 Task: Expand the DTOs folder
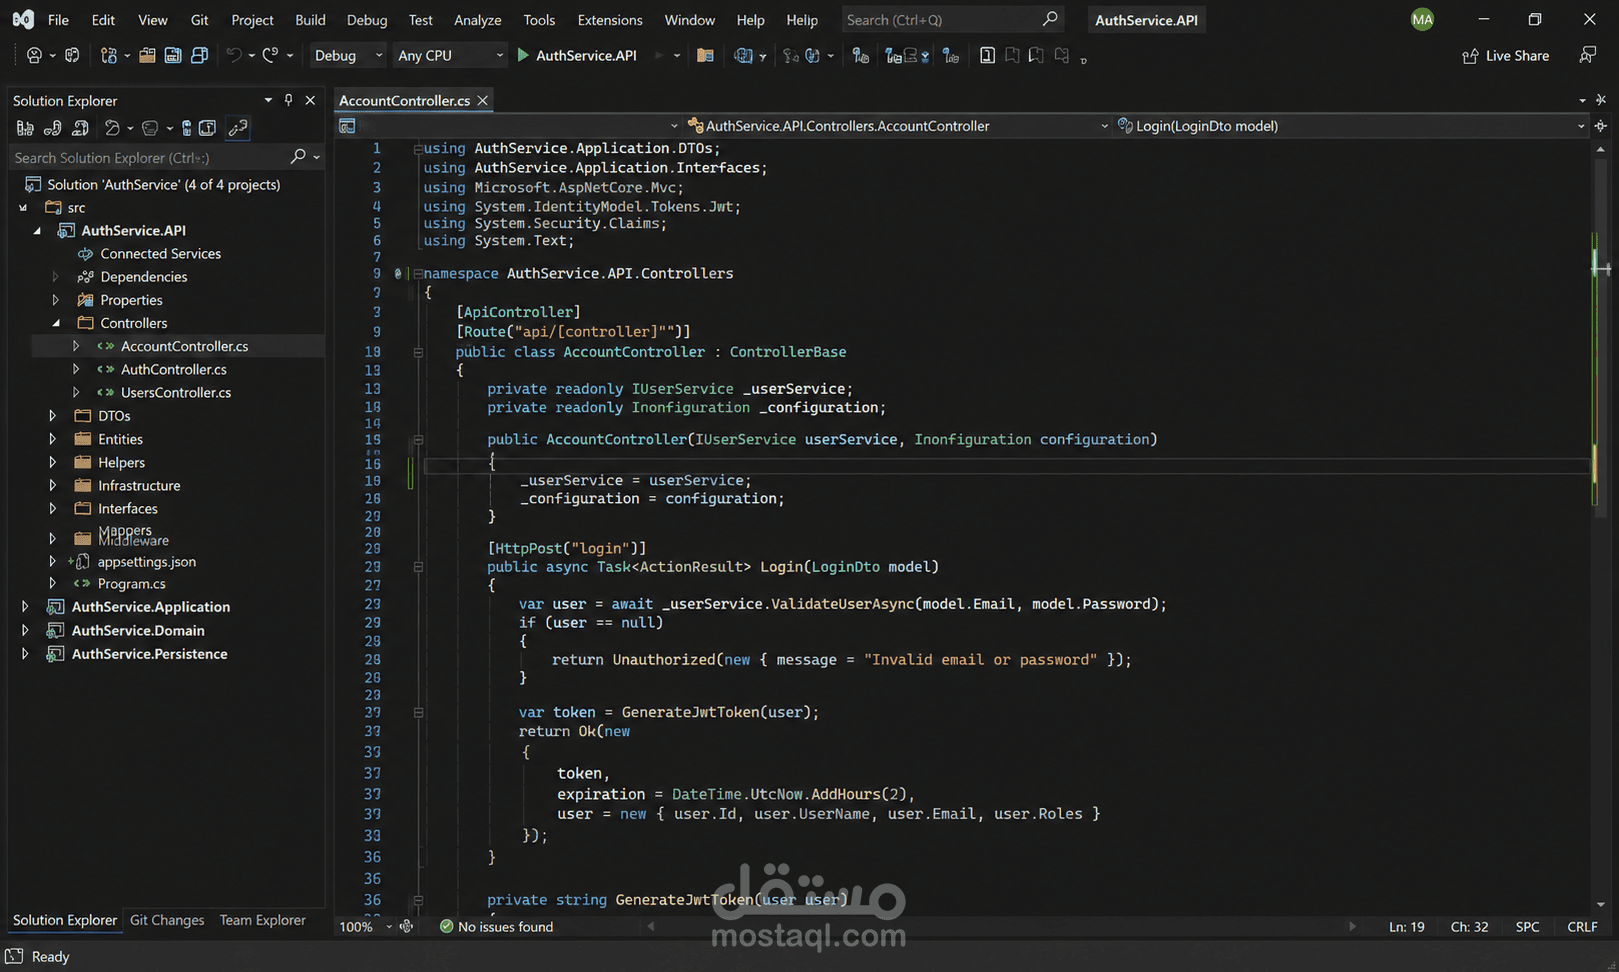coord(52,415)
